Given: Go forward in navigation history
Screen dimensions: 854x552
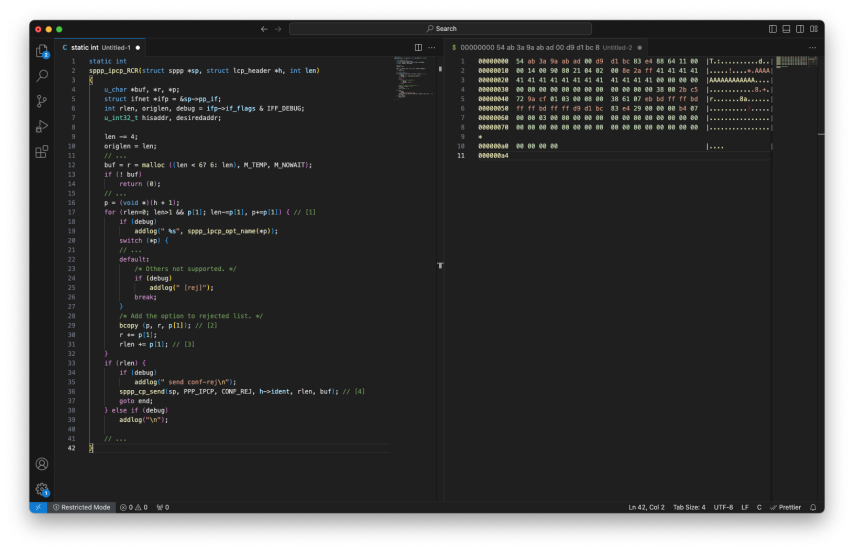Looking at the screenshot, I should (x=278, y=29).
